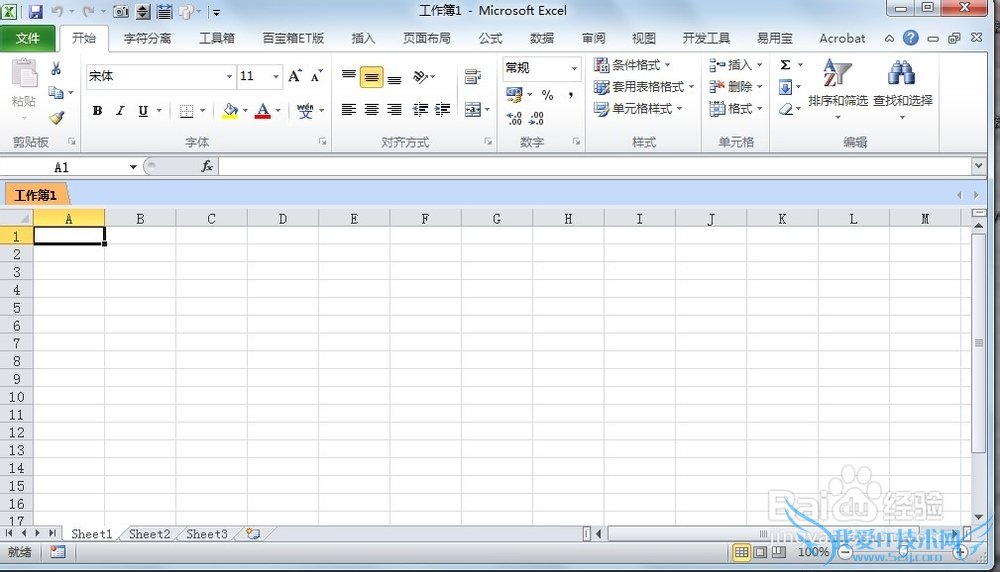1000x572 pixels.
Task: Open the font size dropdown showing 11
Action: tap(276, 77)
